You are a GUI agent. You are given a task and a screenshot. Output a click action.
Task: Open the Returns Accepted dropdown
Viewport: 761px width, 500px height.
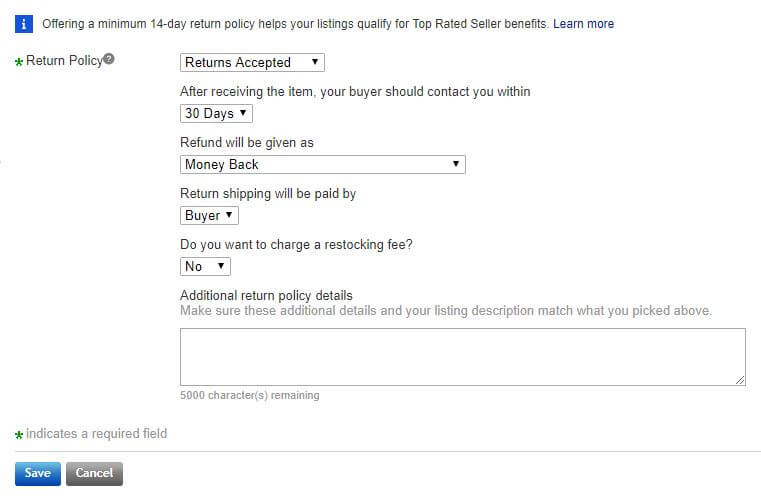(252, 62)
